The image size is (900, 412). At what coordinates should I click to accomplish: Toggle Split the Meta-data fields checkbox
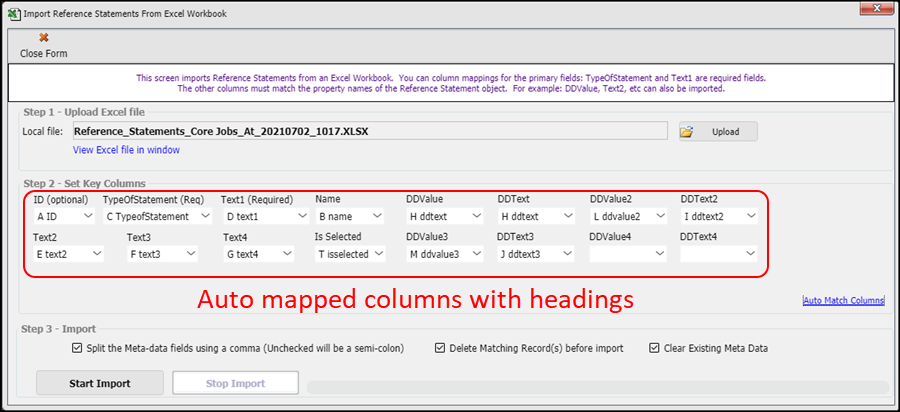click(x=78, y=348)
